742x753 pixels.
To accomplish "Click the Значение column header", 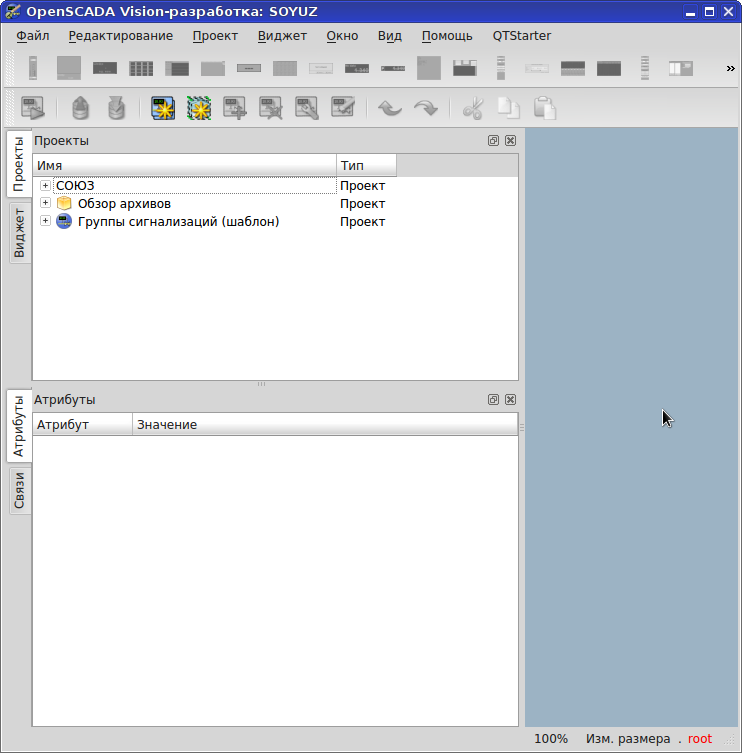I will coord(325,425).
